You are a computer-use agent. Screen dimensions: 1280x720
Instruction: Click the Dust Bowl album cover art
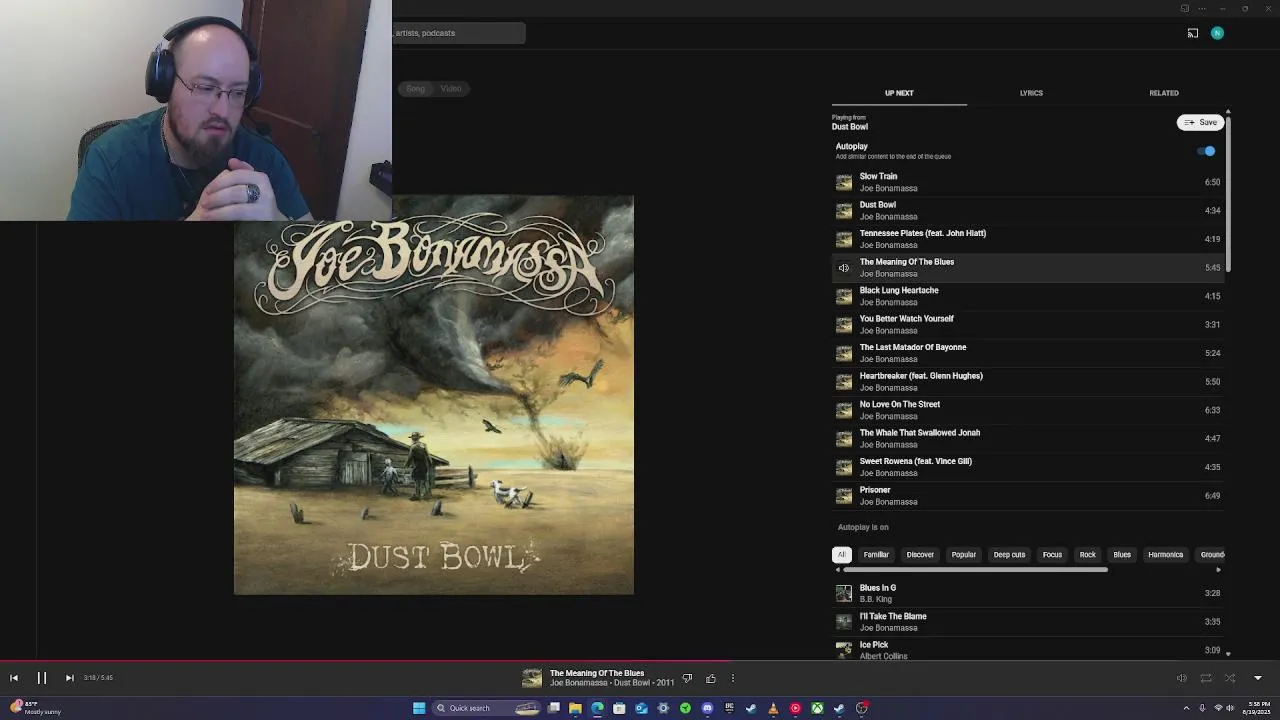(x=433, y=395)
